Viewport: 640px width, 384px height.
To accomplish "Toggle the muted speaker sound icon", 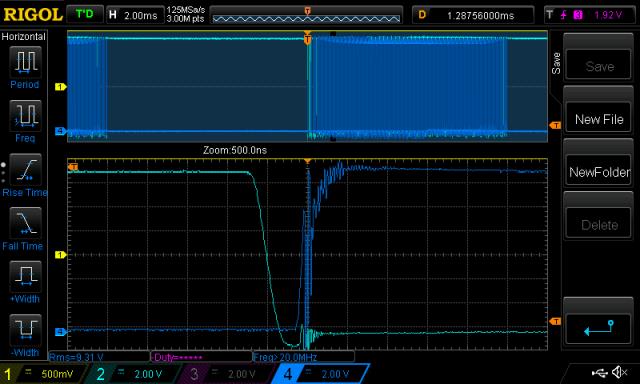I will pos(619,372).
